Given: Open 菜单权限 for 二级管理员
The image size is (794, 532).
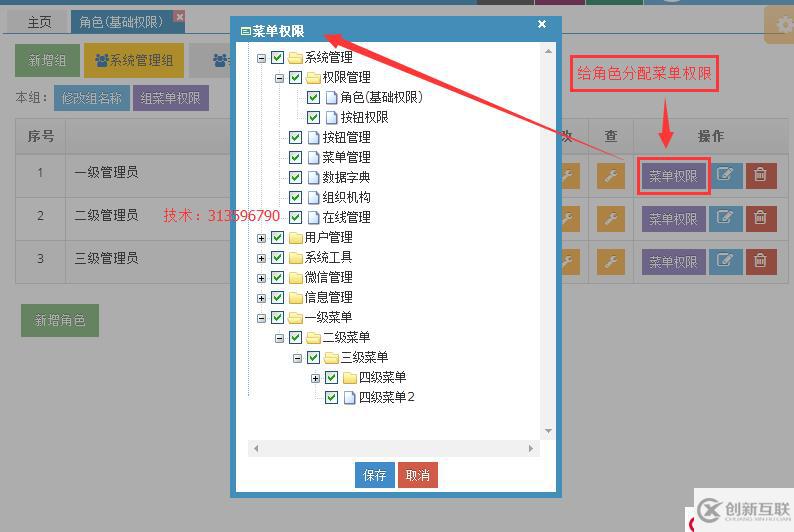Looking at the screenshot, I should click(x=673, y=219).
